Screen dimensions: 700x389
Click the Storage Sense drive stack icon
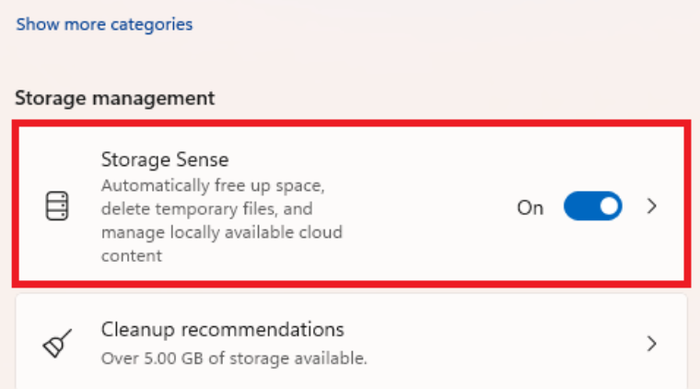tap(57, 206)
